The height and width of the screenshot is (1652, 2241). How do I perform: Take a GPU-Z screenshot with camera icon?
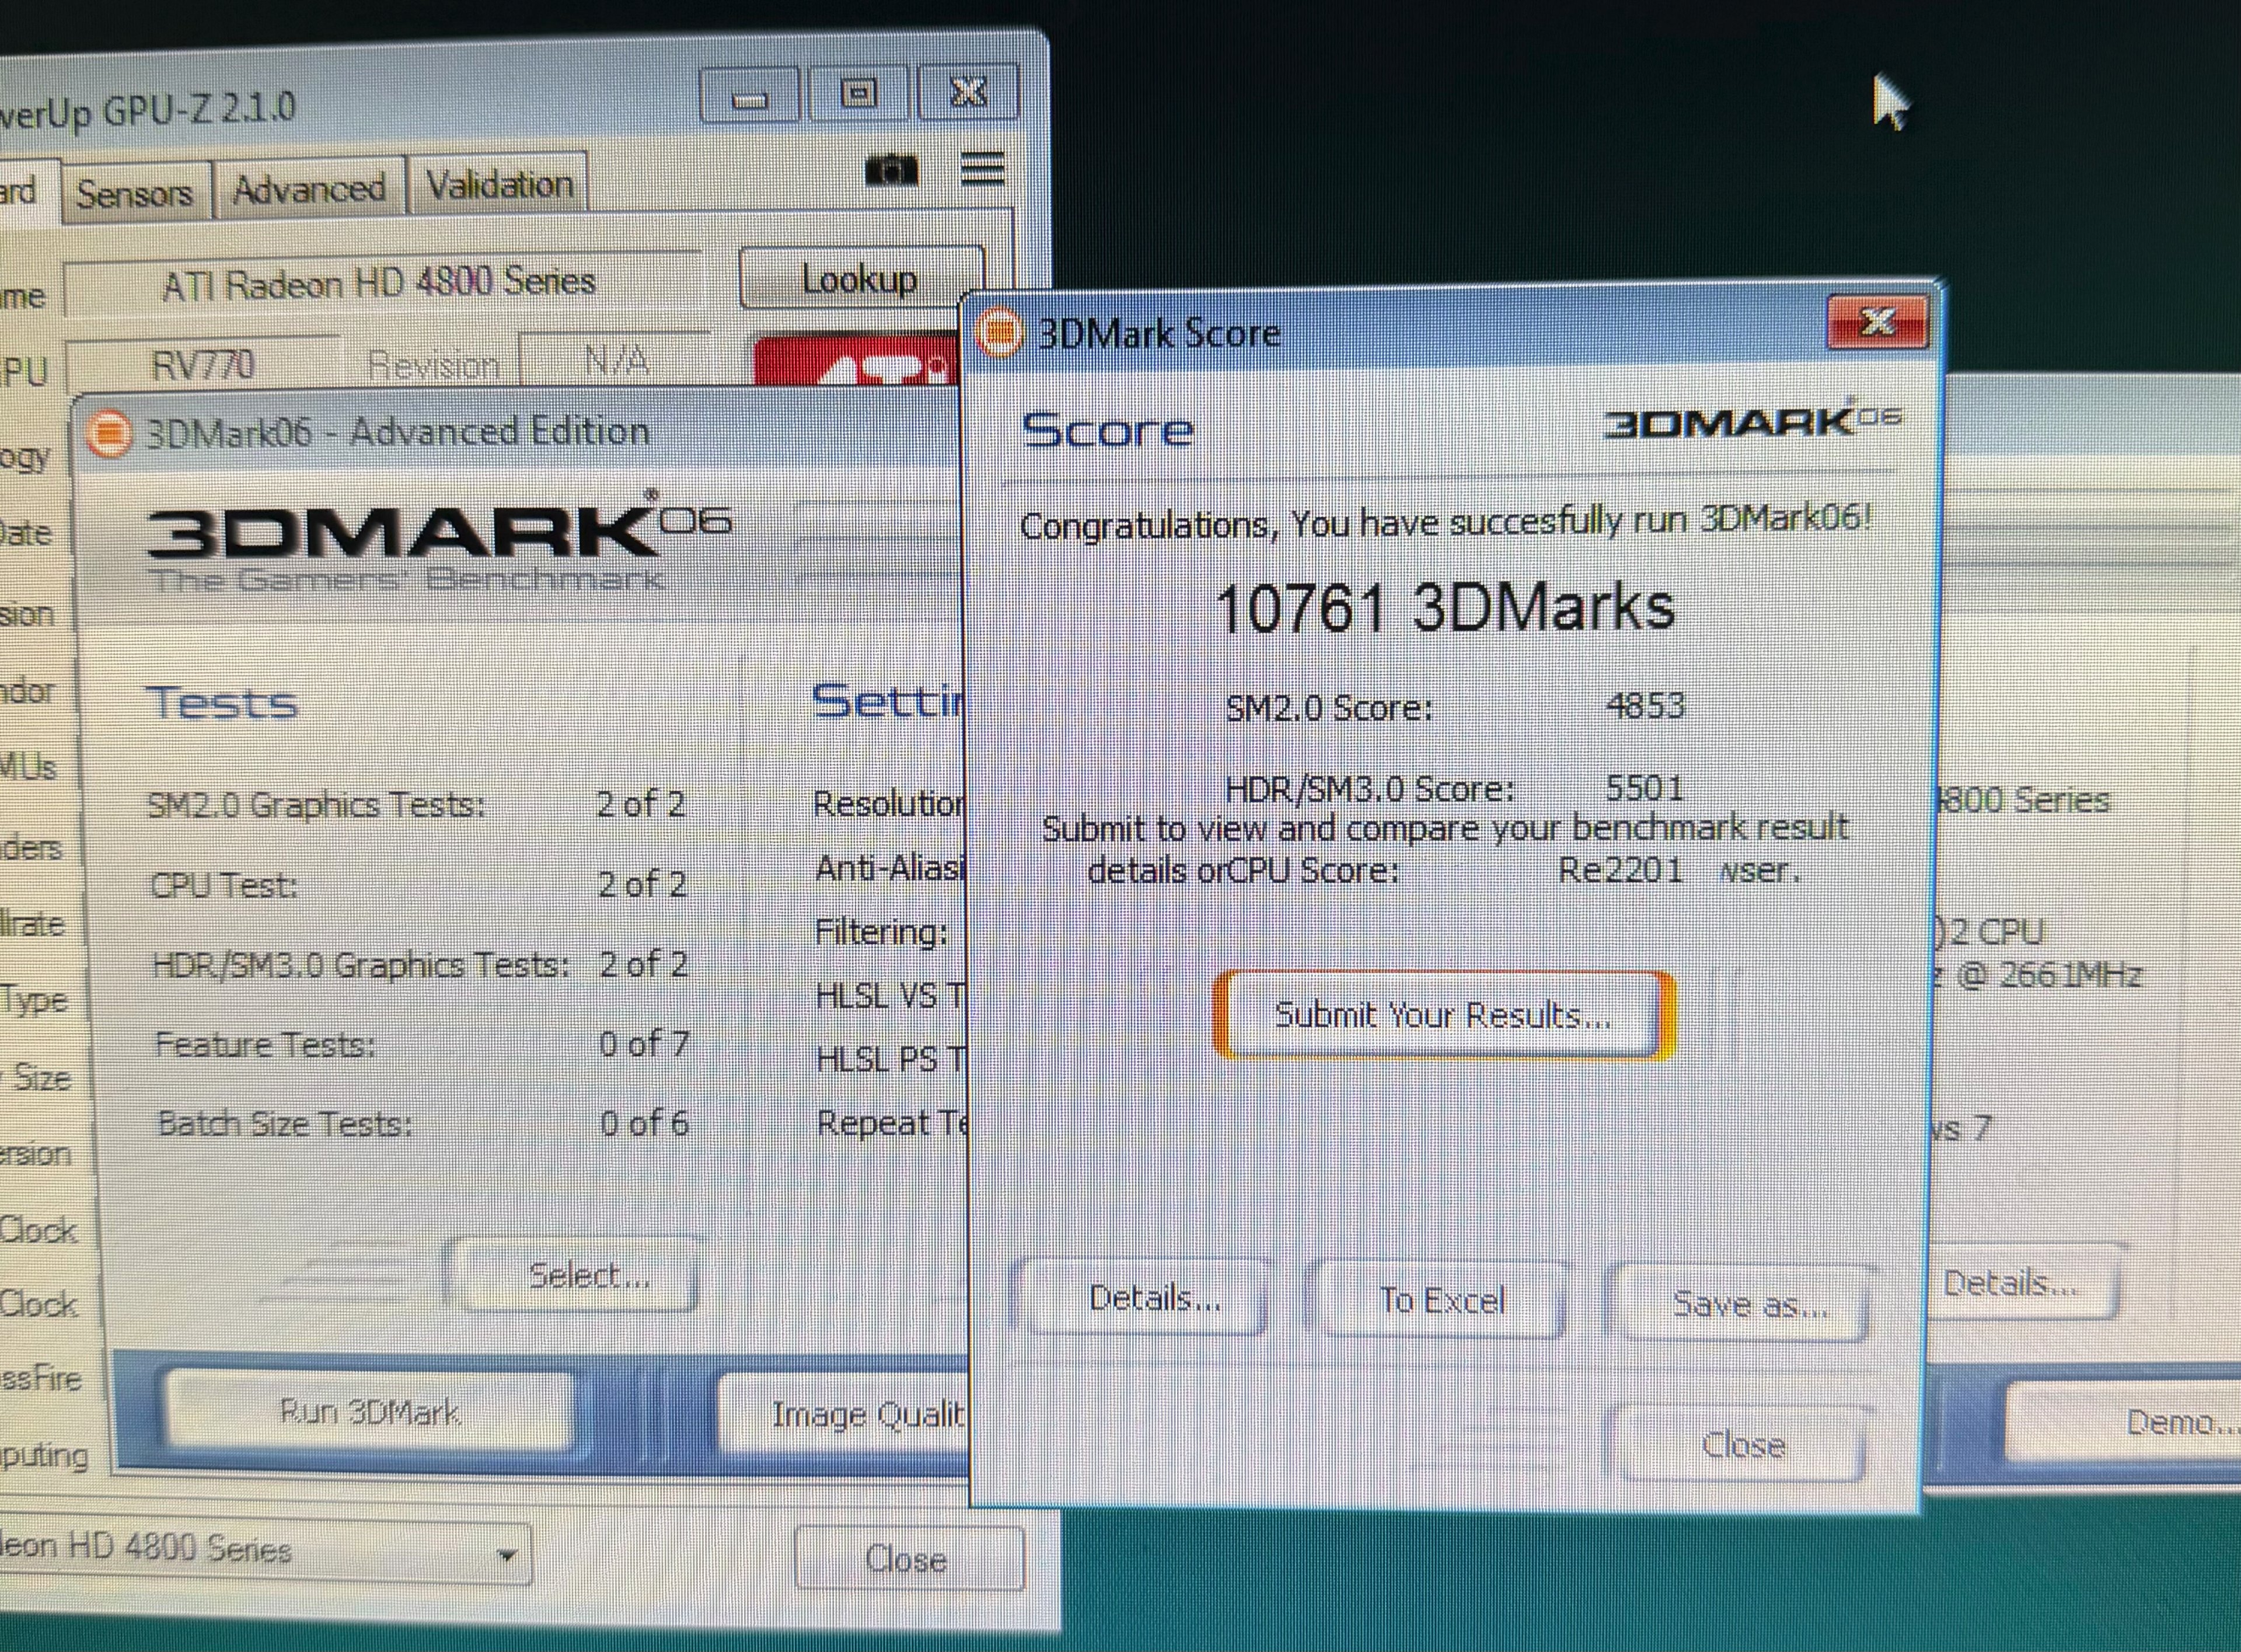click(890, 171)
